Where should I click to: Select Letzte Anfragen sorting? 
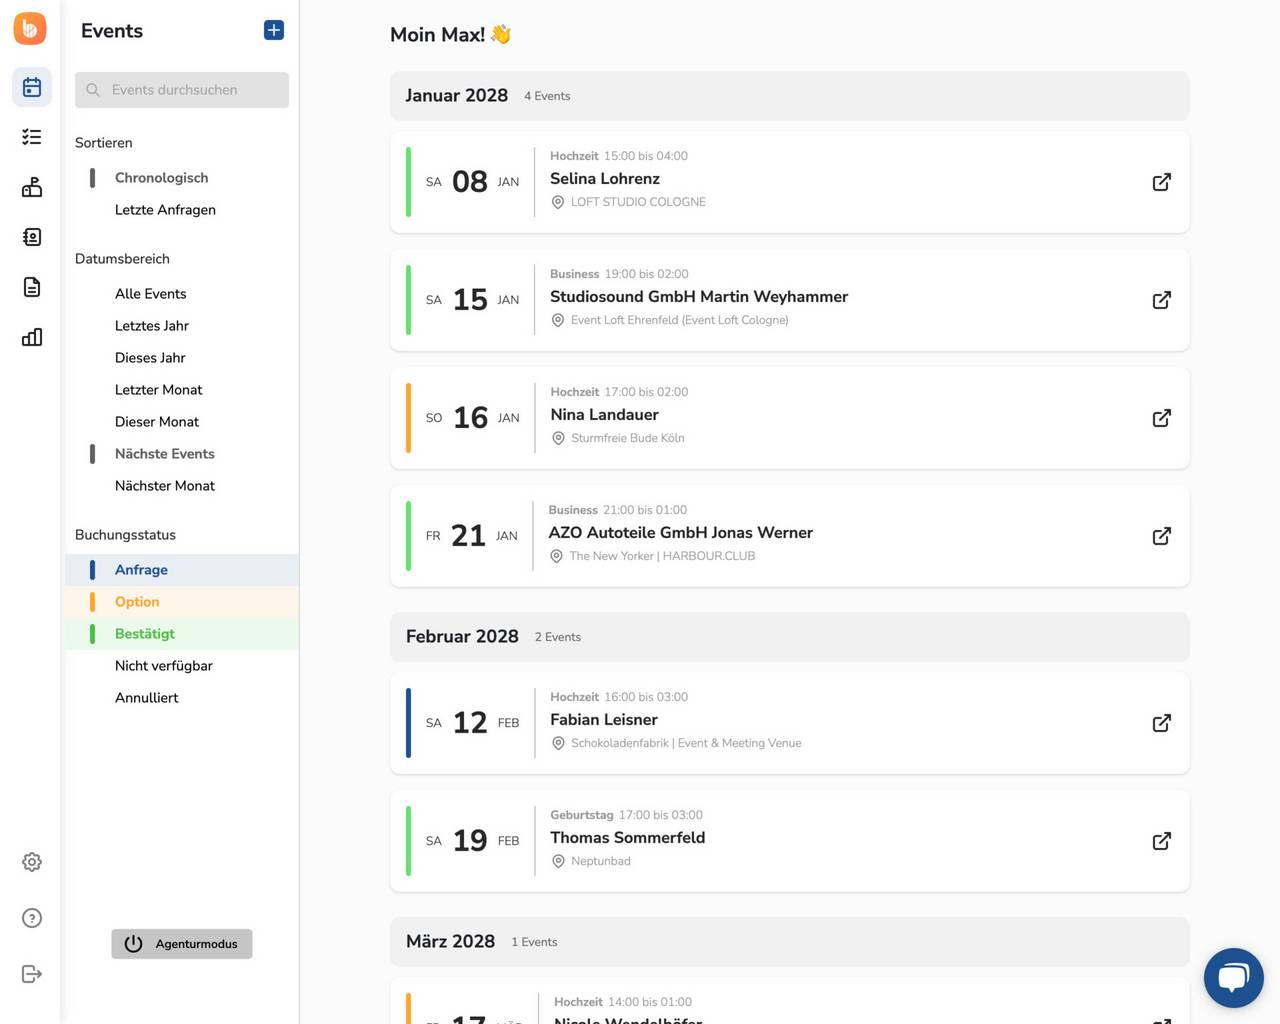point(165,210)
